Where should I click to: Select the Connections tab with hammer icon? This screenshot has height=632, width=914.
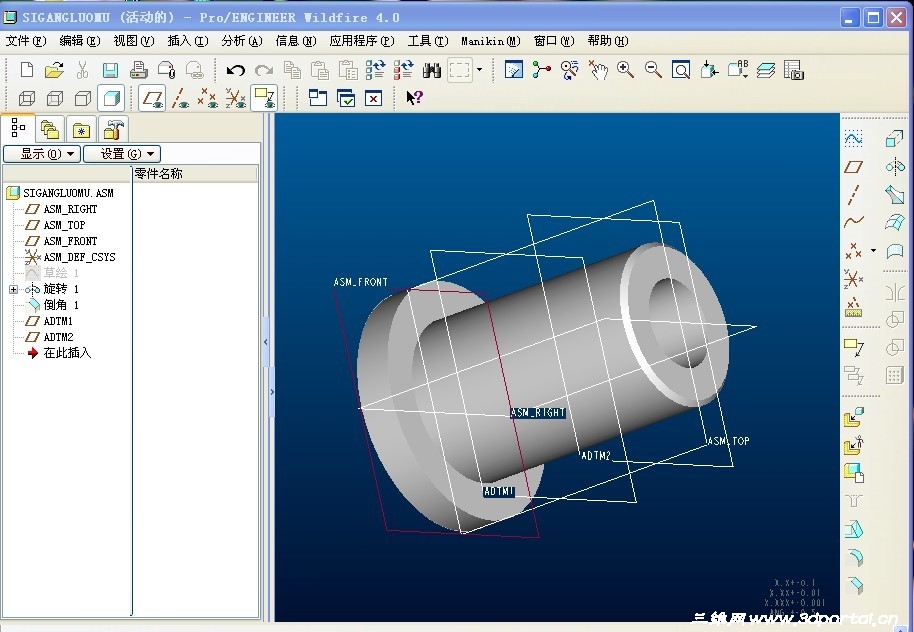tap(113, 129)
